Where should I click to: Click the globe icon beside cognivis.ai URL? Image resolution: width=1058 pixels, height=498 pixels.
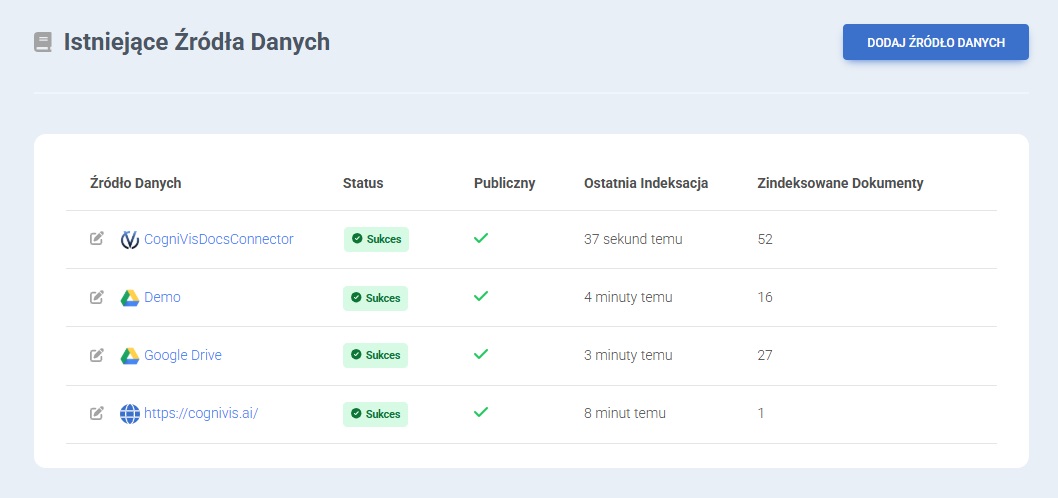[129, 413]
